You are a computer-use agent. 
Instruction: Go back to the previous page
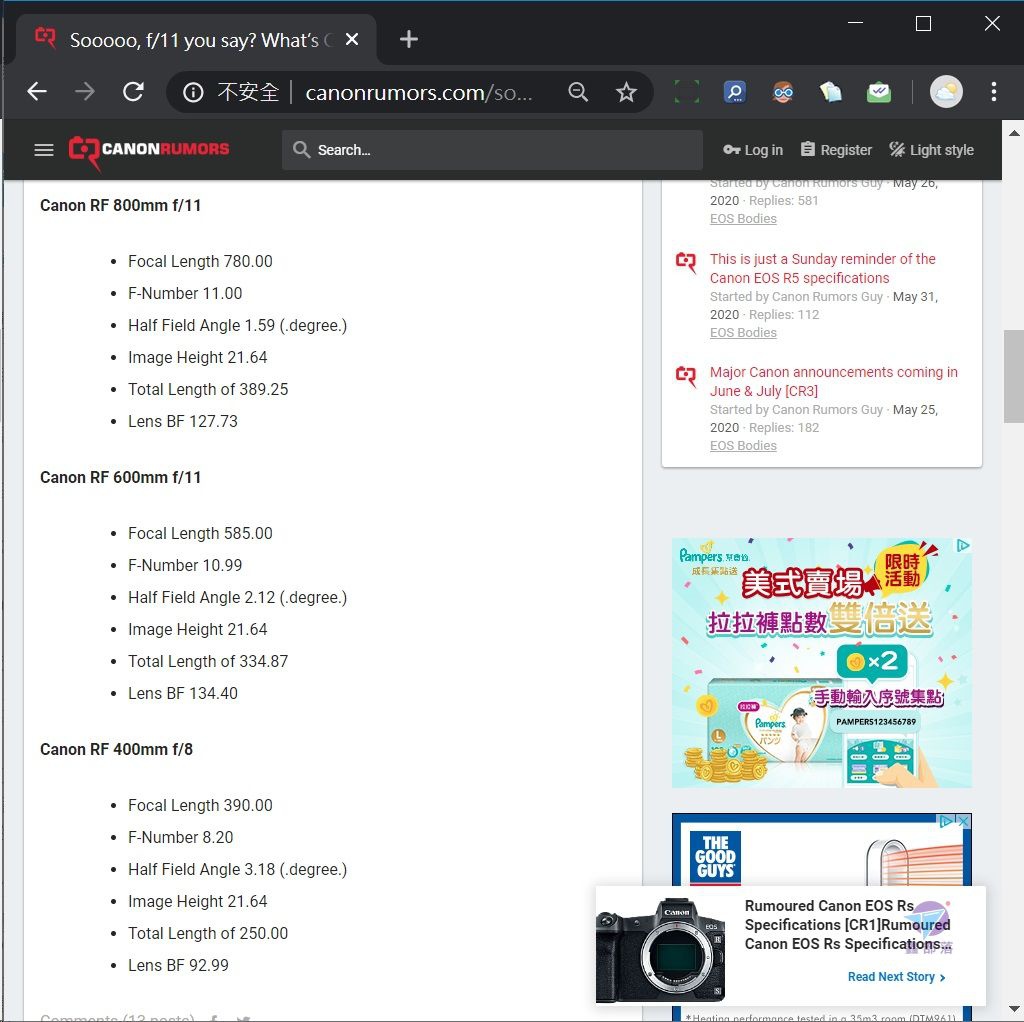click(x=37, y=91)
